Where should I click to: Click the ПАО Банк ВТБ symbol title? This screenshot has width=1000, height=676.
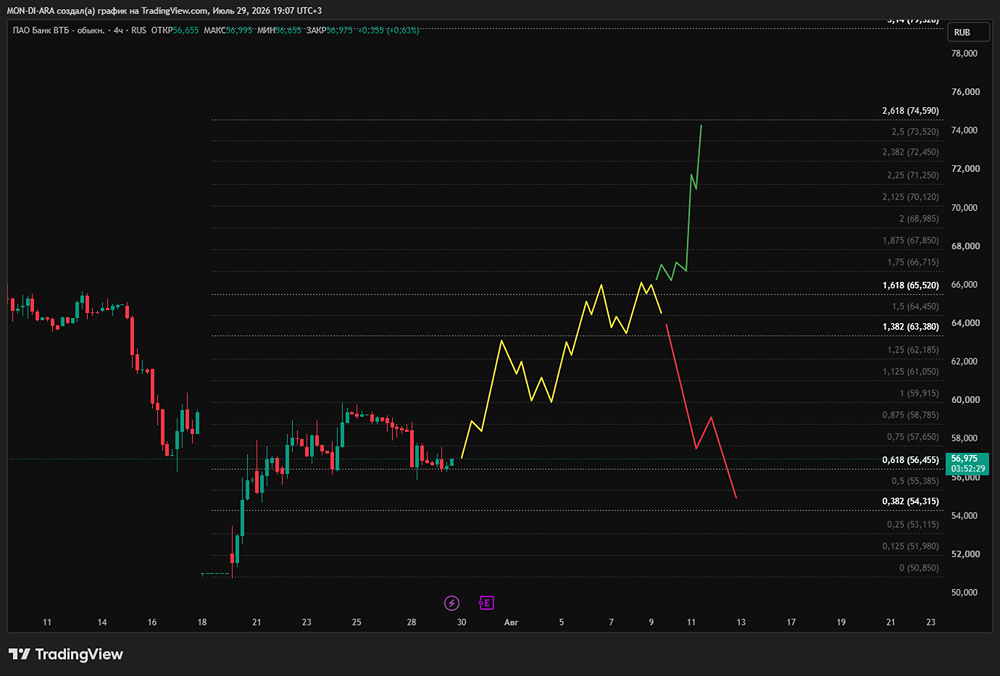59,30
